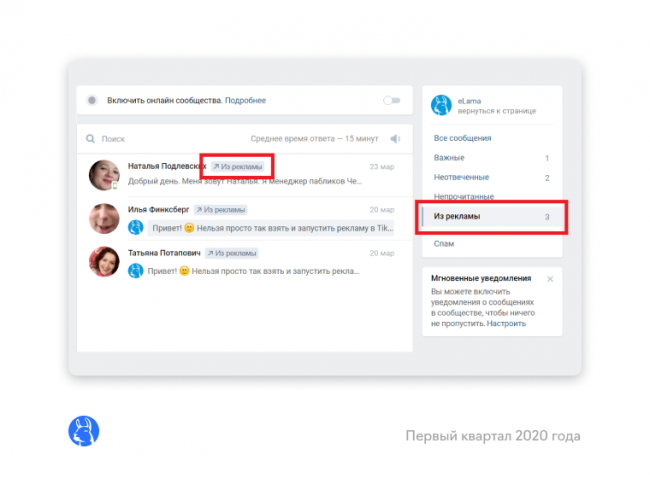Click the eLama logo at bottom left
The image size is (650, 478).
(83, 431)
